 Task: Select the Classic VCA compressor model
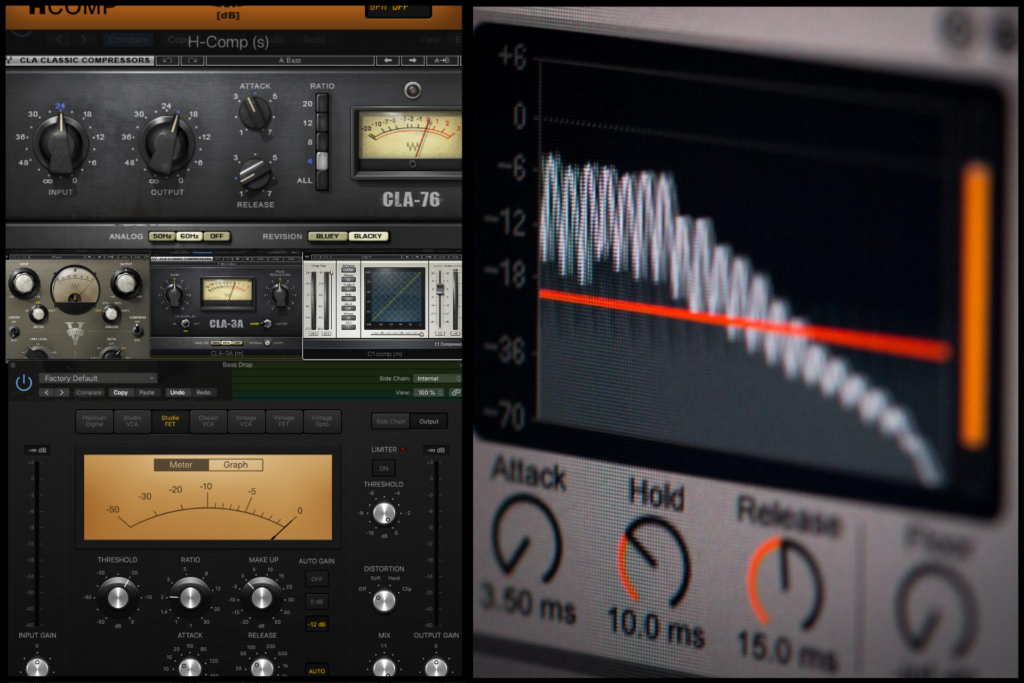click(x=208, y=421)
